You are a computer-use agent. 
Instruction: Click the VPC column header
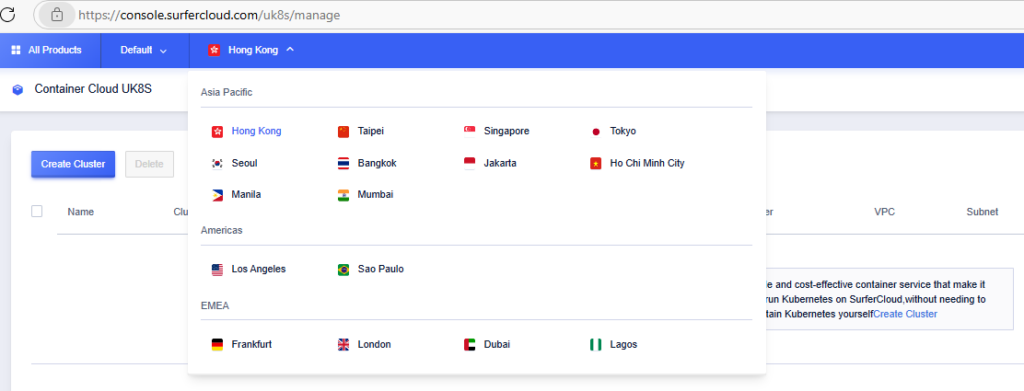tap(884, 212)
